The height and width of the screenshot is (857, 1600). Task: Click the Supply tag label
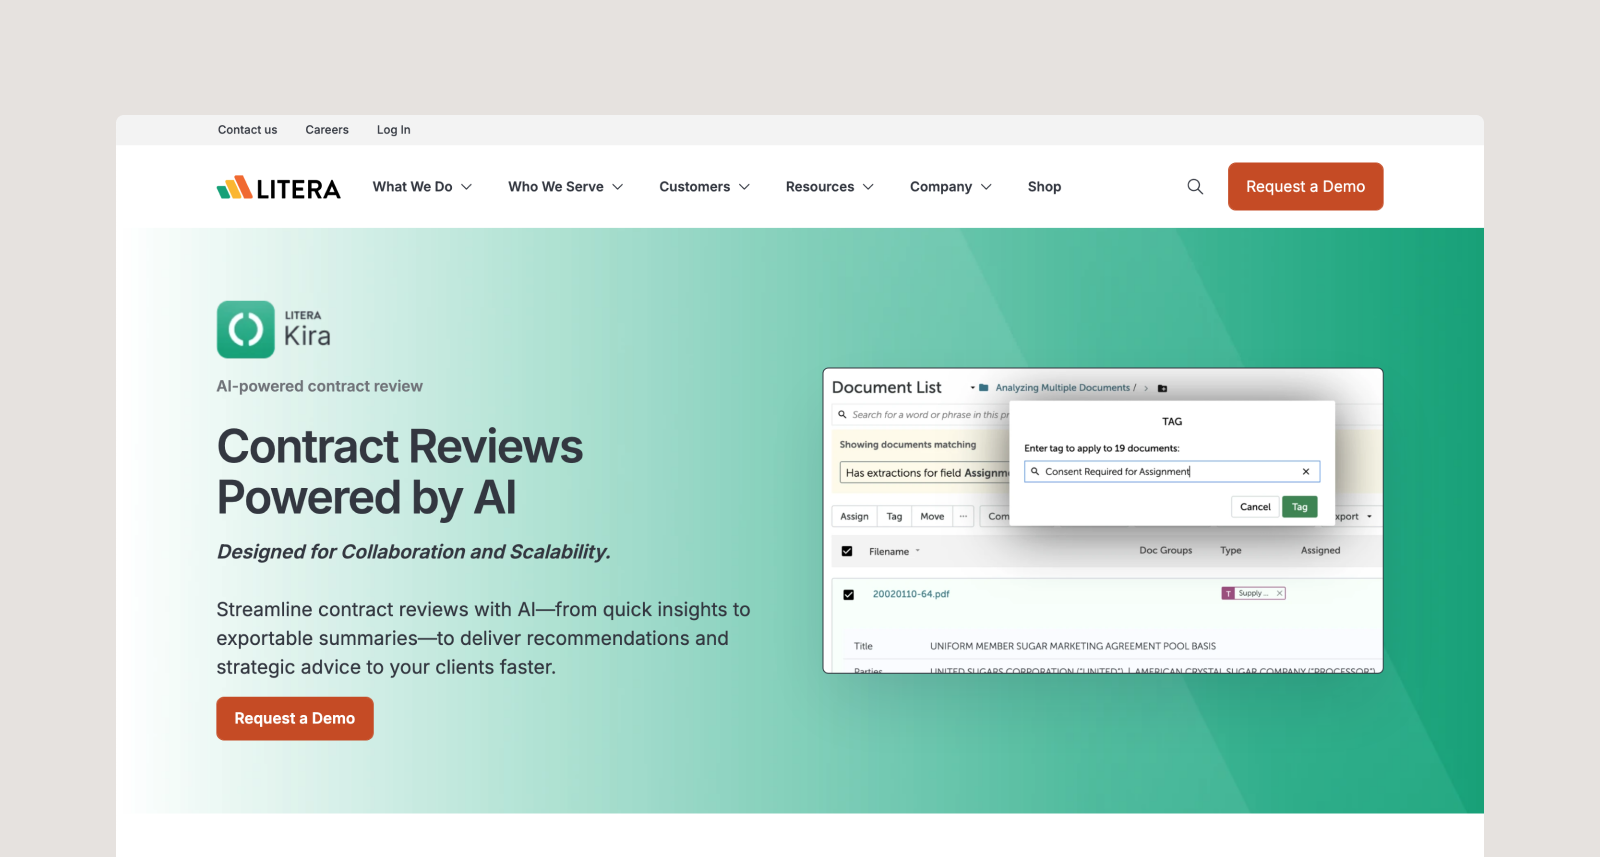pos(1253,593)
